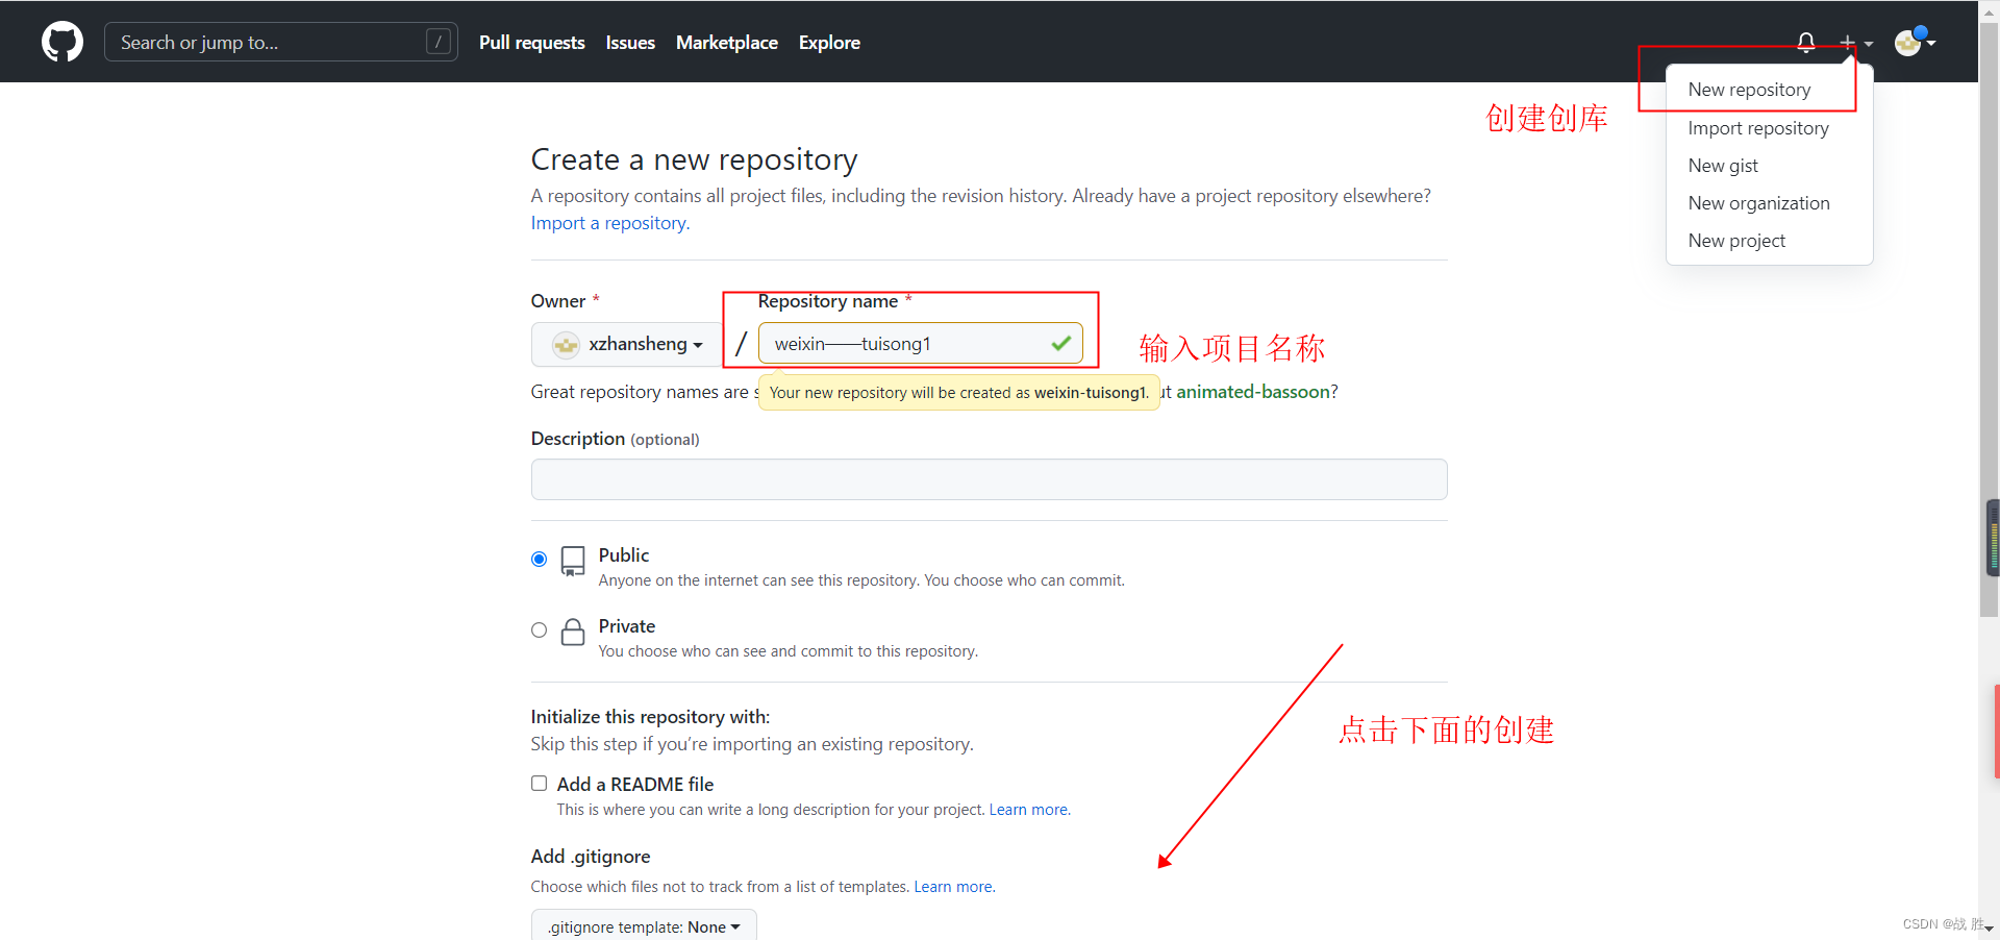Open gitignore Learn more link
Viewport: 2000px width, 940px height.
coord(953,887)
